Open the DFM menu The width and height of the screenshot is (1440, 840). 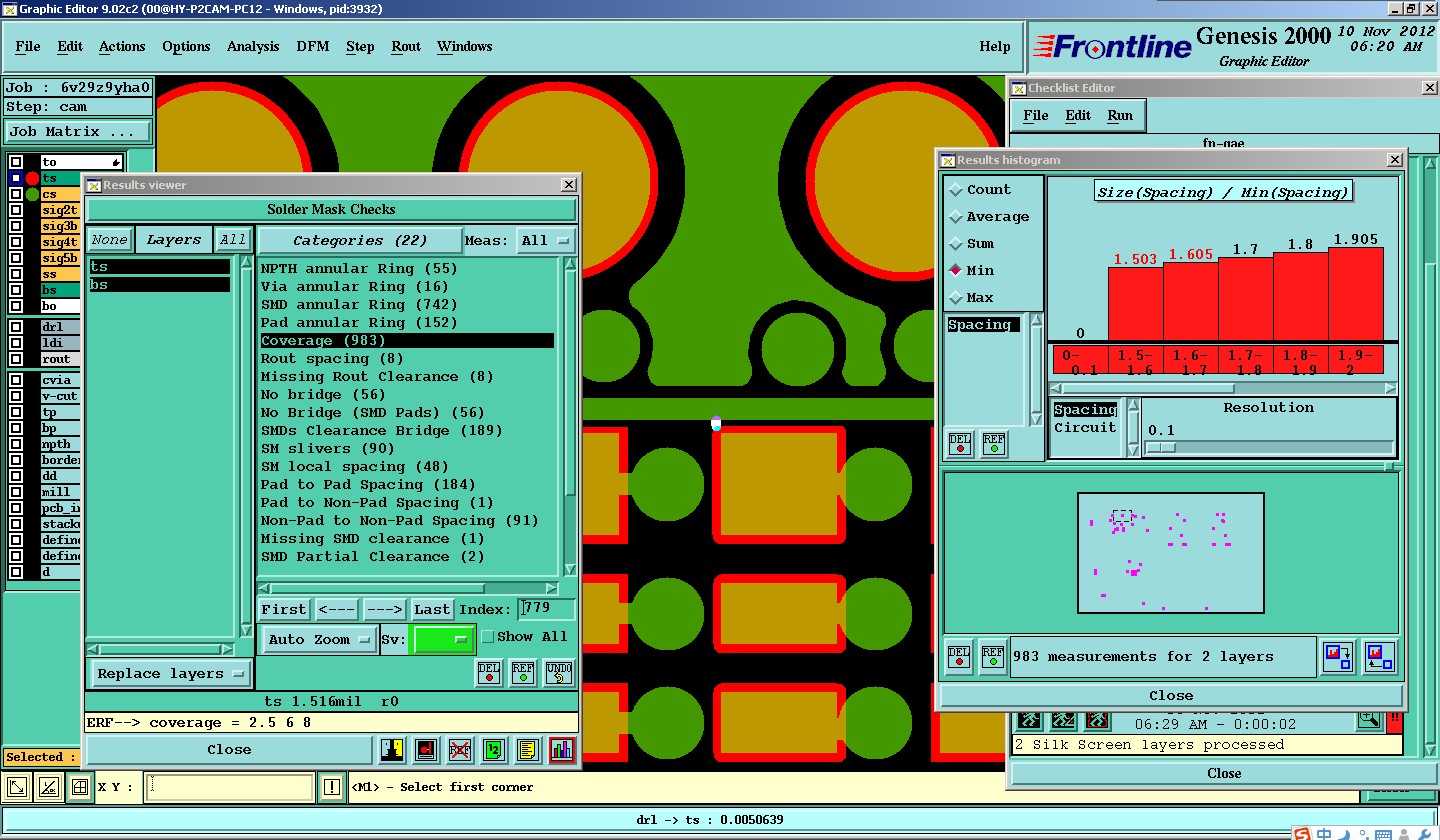(312, 47)
